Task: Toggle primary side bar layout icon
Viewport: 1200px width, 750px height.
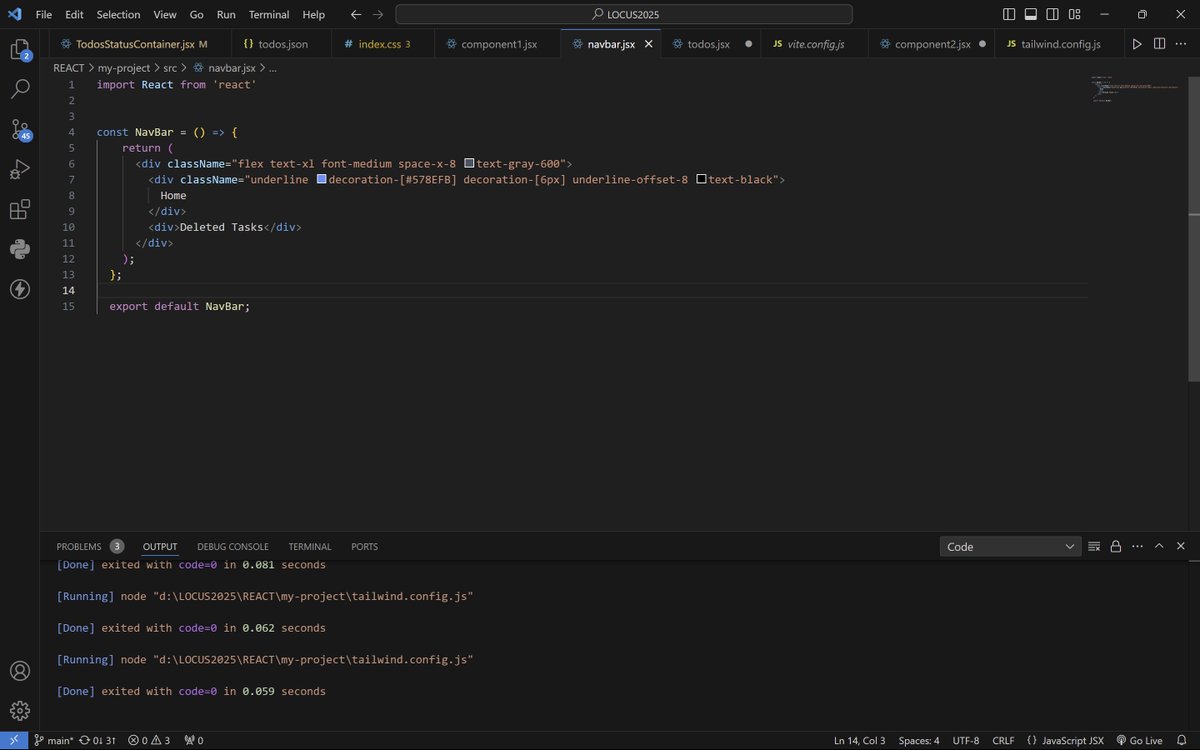Action: pyautogui.click(x=1008, y=15)
